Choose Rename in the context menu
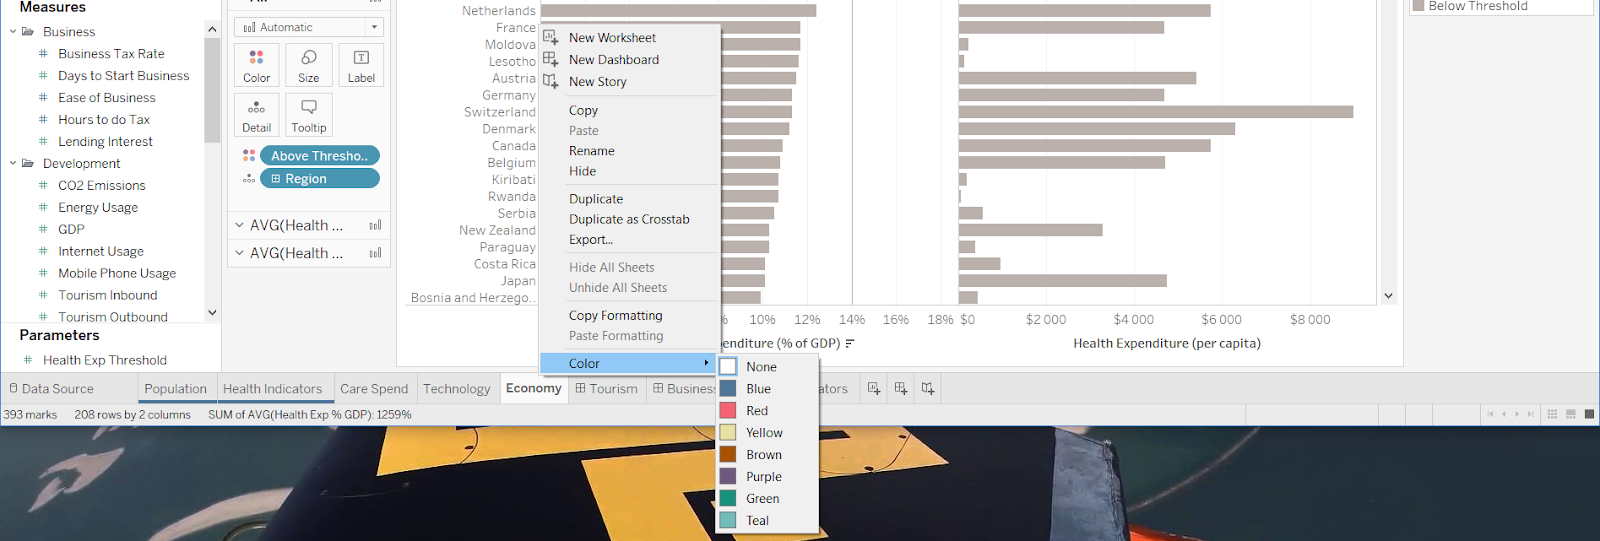This screenshot has width=1600, height=541. coord(592,151)
